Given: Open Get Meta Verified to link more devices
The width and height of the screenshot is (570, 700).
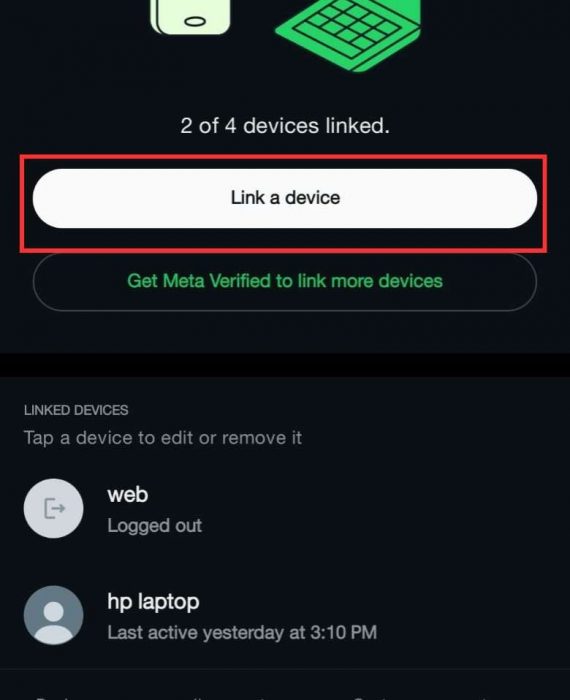Looking at the screenshot, I should [x=285, y=281].
